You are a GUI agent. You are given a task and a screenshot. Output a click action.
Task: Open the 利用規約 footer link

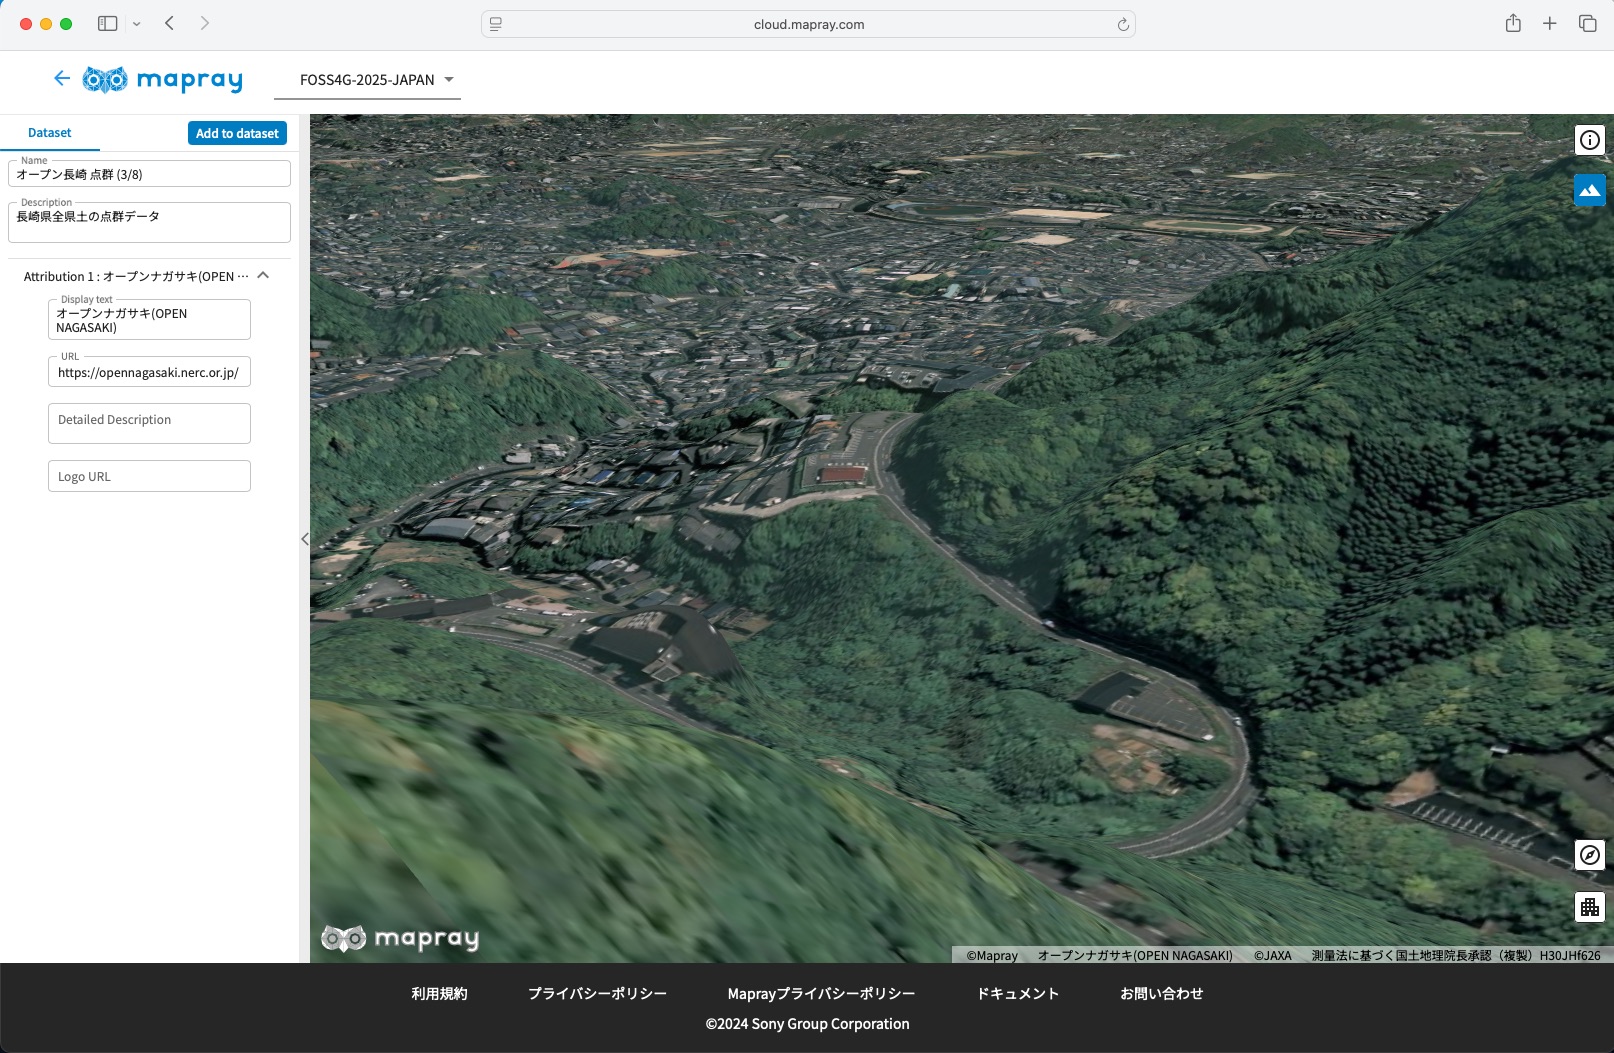click(x=439, y=993)
